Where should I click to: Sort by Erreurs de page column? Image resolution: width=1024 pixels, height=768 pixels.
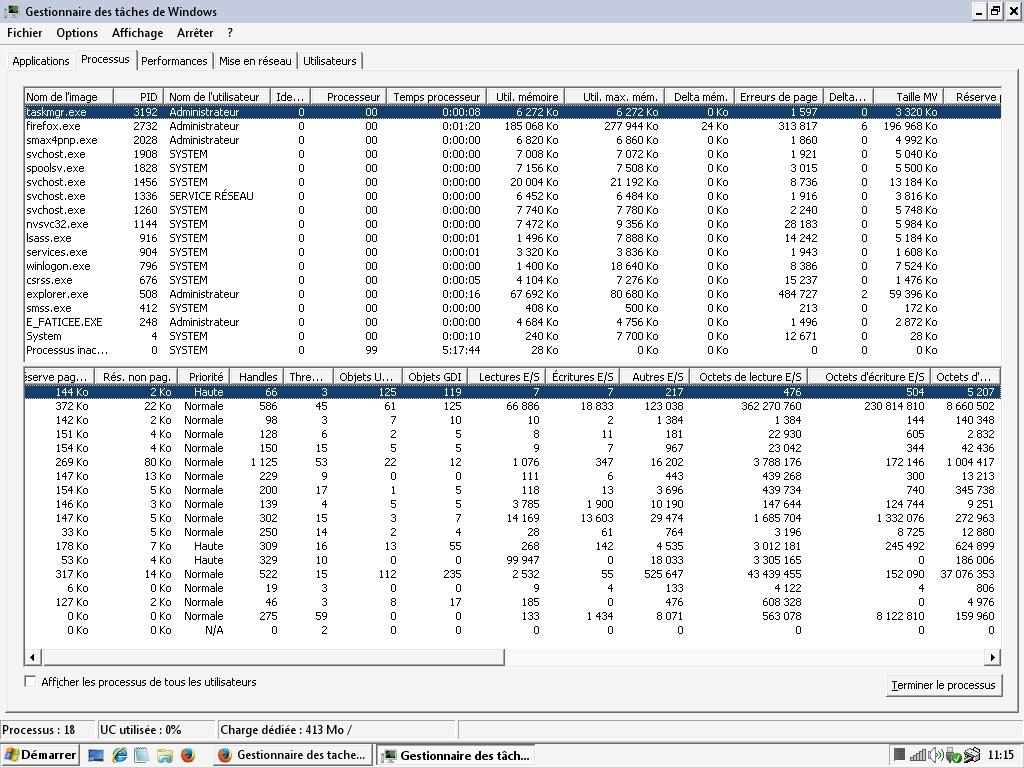(778, 97)
